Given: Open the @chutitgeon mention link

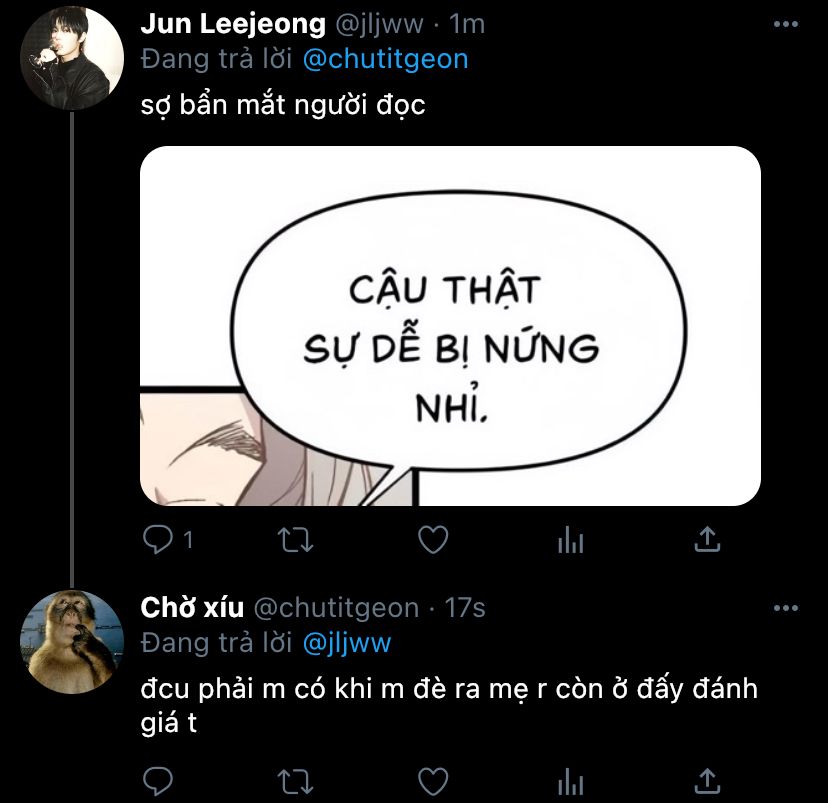Looking at the screenshot, I should click(385, 59).
